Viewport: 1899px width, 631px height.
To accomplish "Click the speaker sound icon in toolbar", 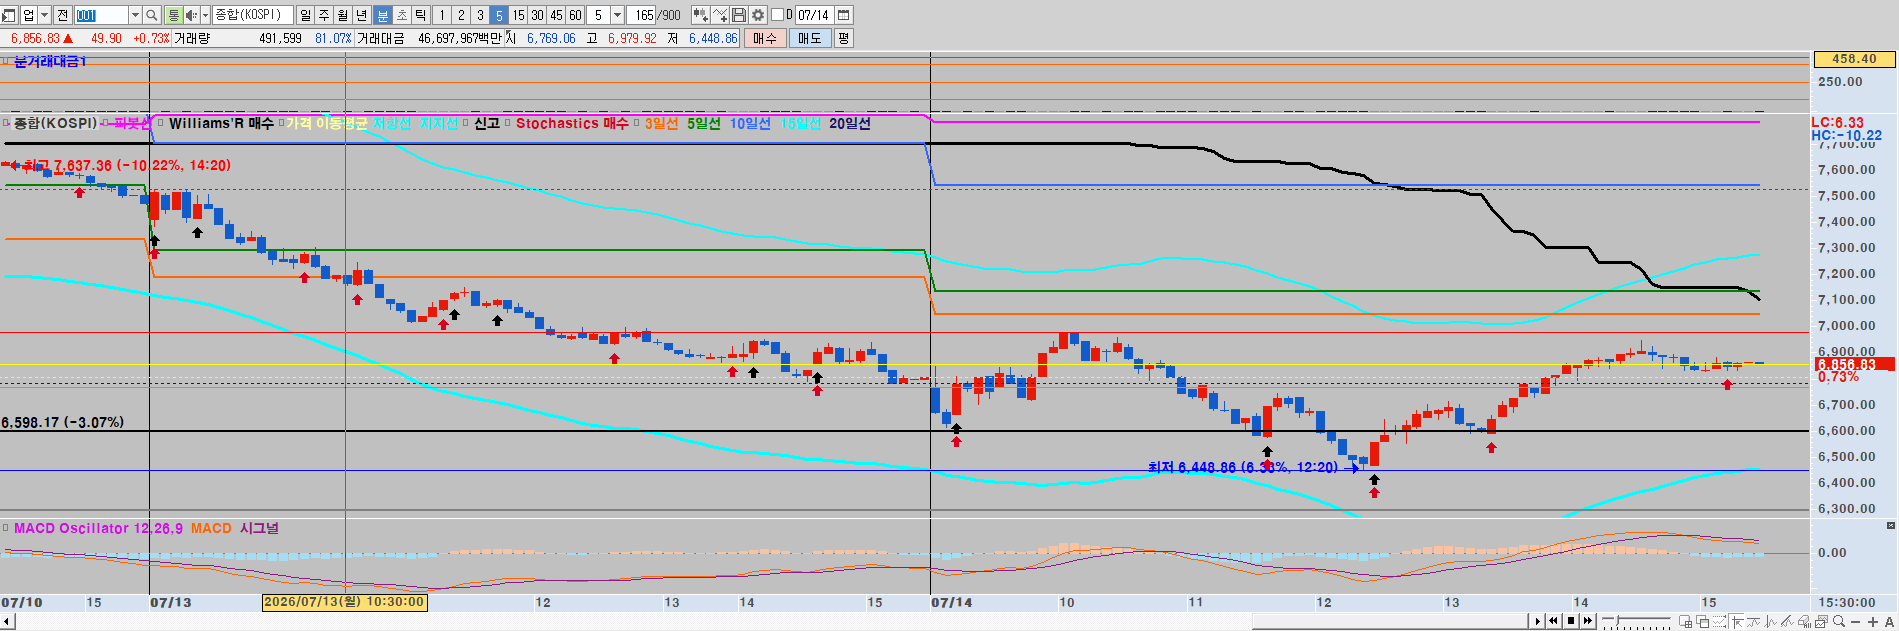I will tap(192, 15).
